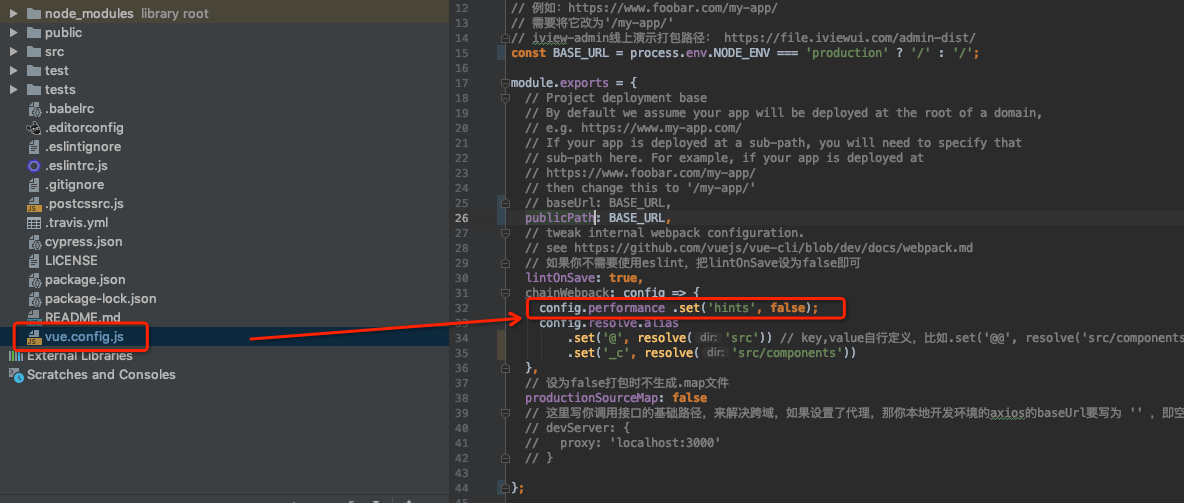This screenshot has width=1184, height=503.
Task: Click the .babelrc file icon
Action: (x=33, y=109)
